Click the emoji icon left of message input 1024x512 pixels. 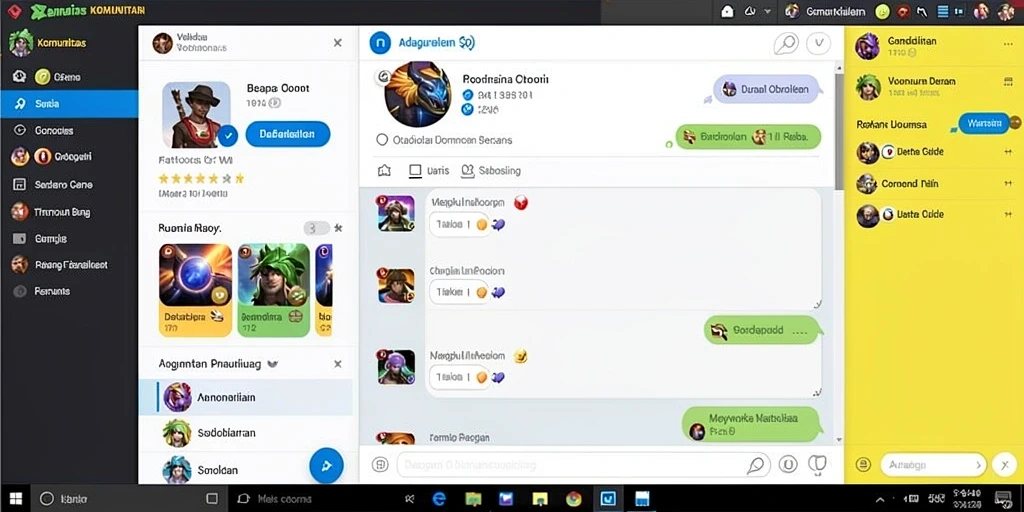[x=380, y=464]
